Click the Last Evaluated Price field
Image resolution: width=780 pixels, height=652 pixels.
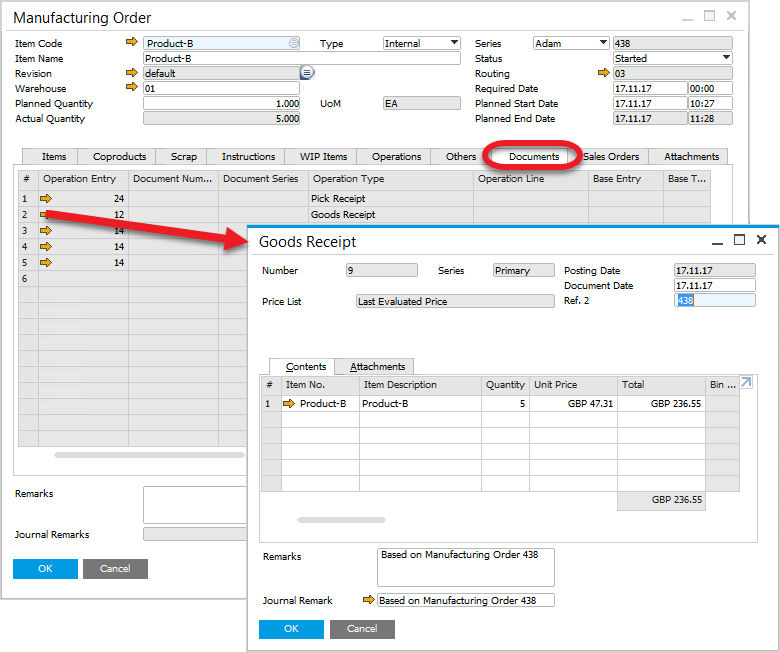pyautogui.click(x=455, y=301)
